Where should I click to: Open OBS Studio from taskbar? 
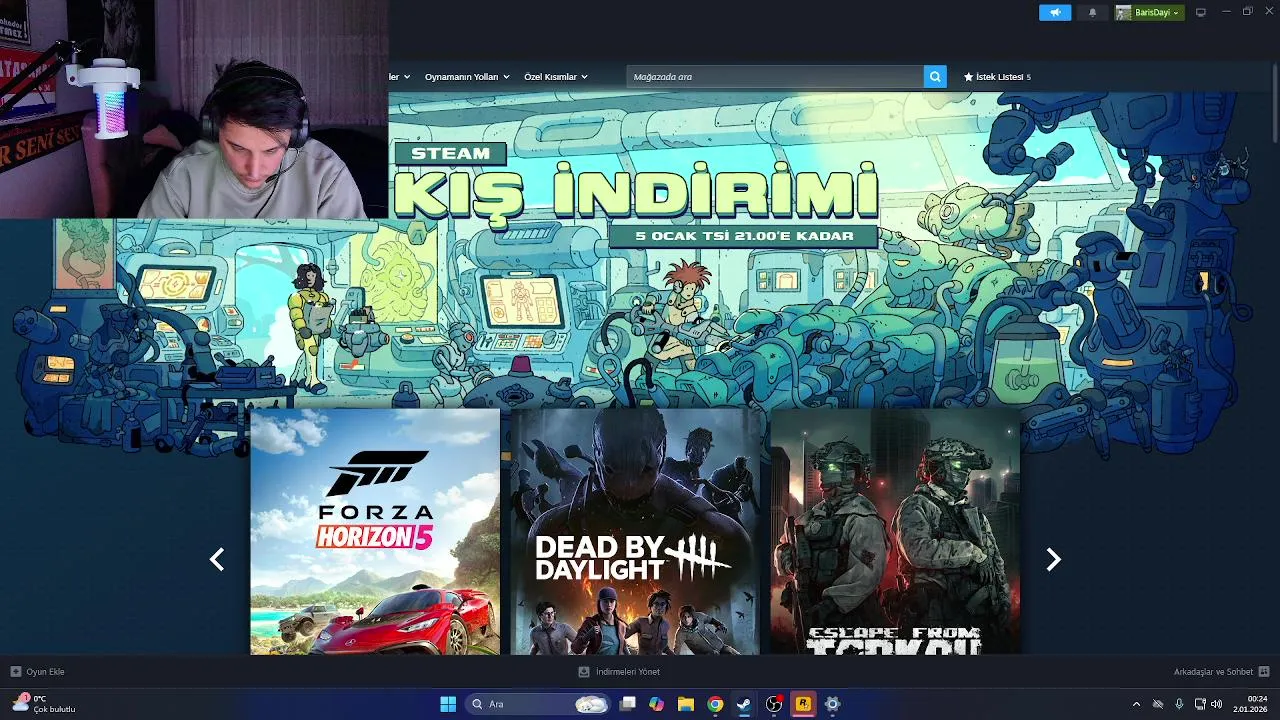pos(773,704)
